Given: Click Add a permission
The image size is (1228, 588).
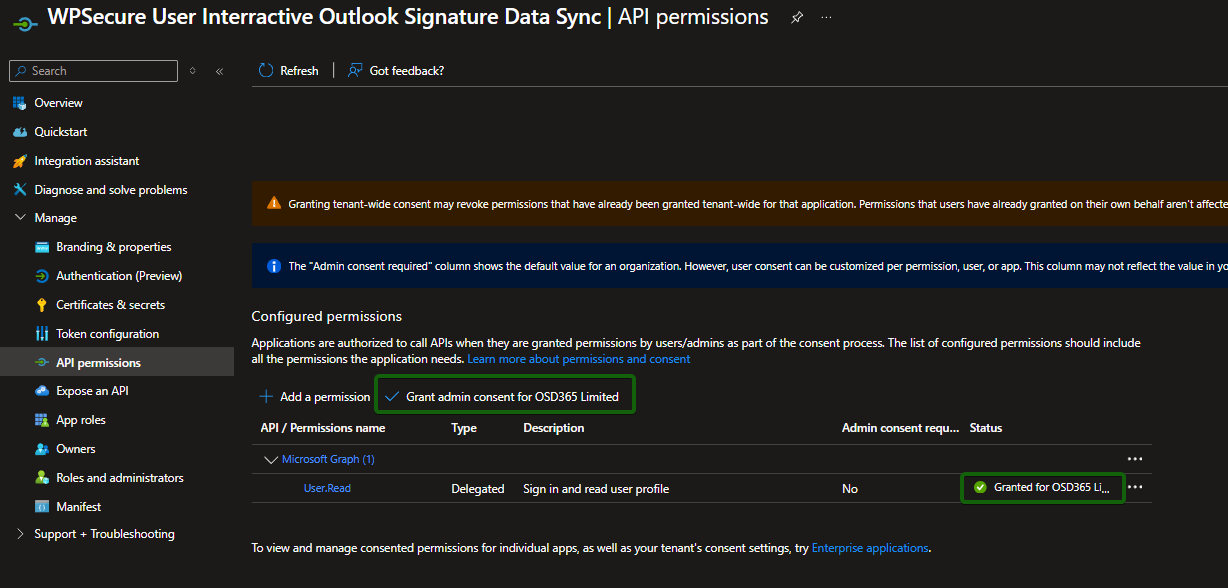Looking at the screenshot, I should [x=315, y=397].
